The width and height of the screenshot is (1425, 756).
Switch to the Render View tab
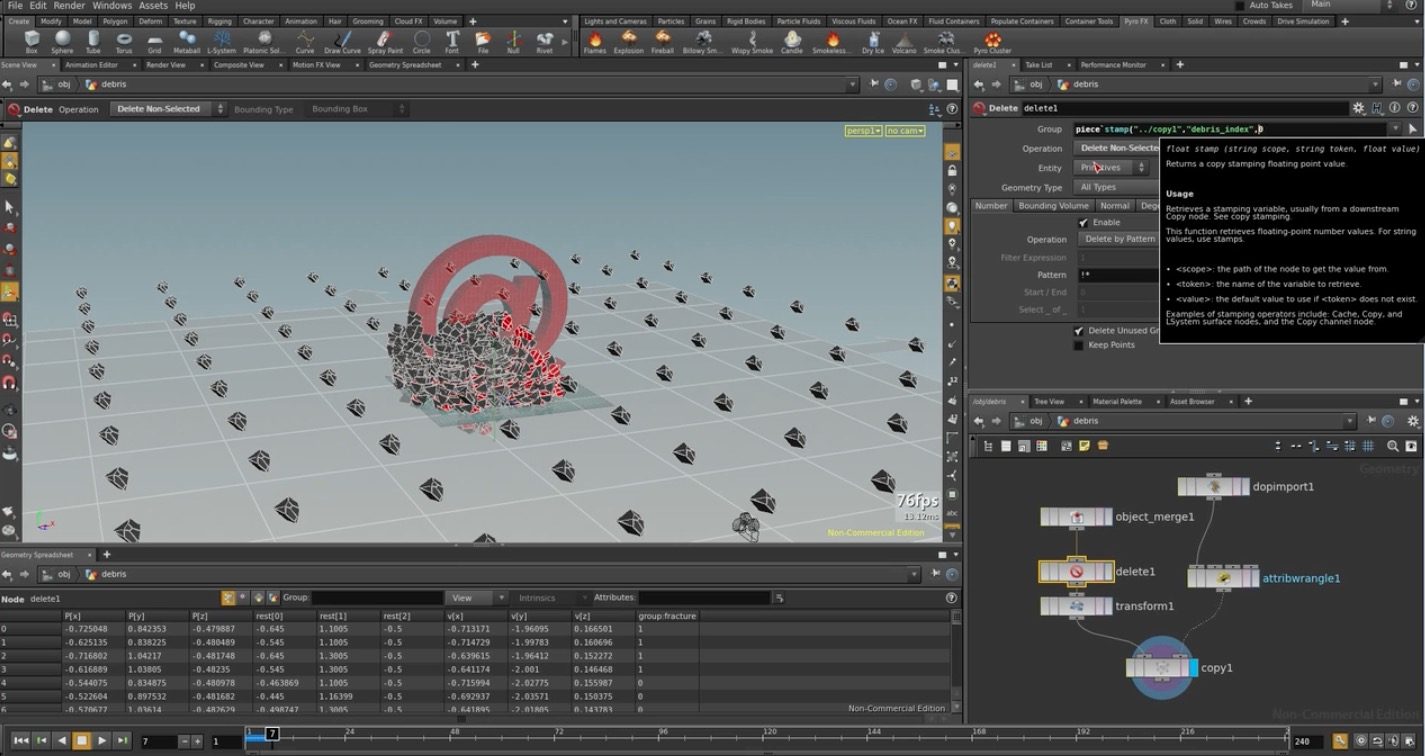[166, 65]
